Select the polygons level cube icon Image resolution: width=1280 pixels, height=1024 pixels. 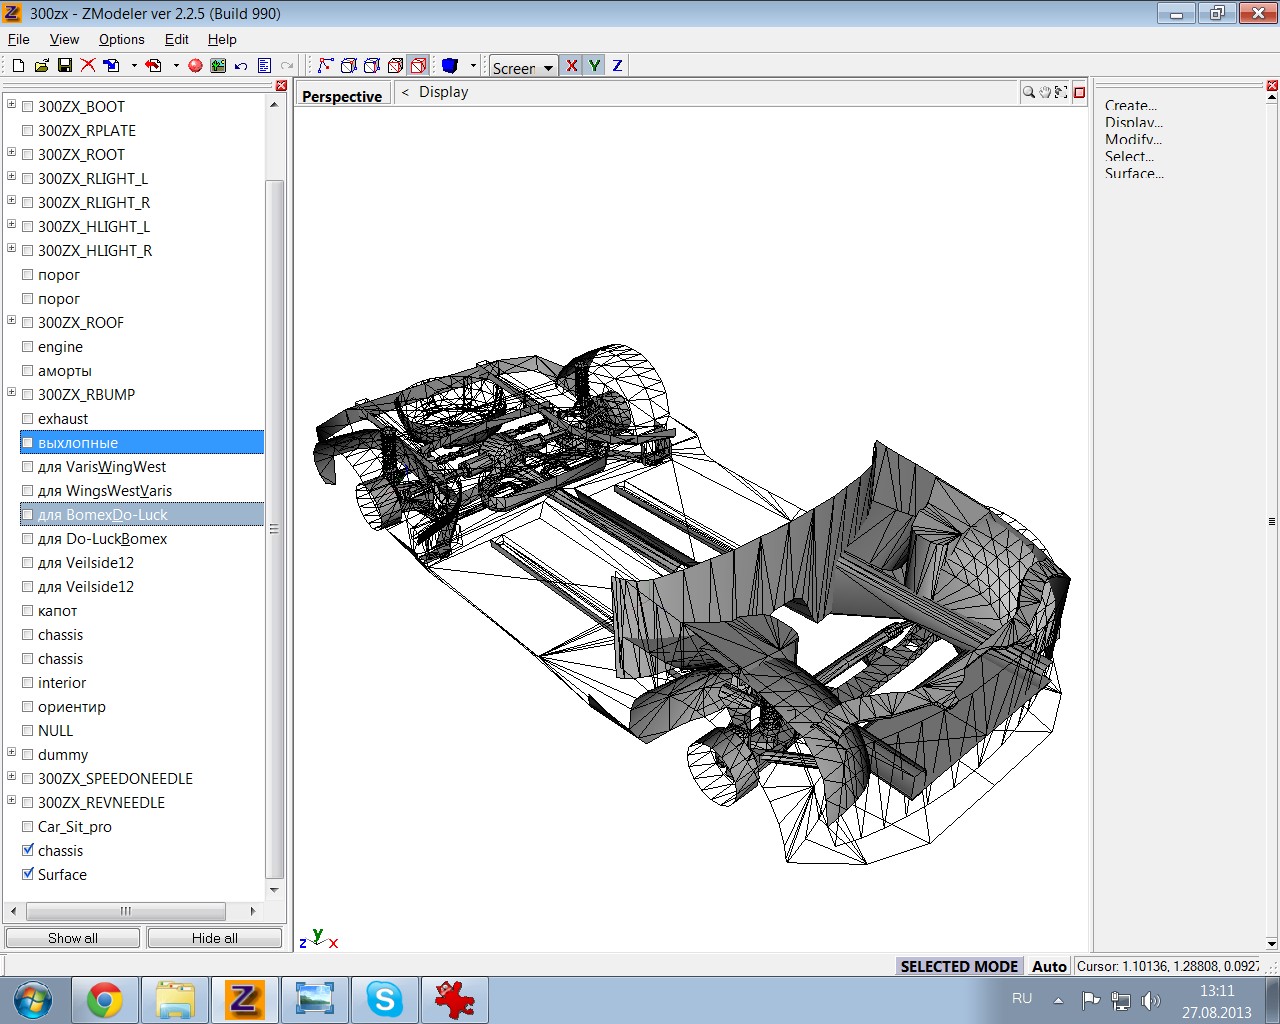[x=395, y=65]
